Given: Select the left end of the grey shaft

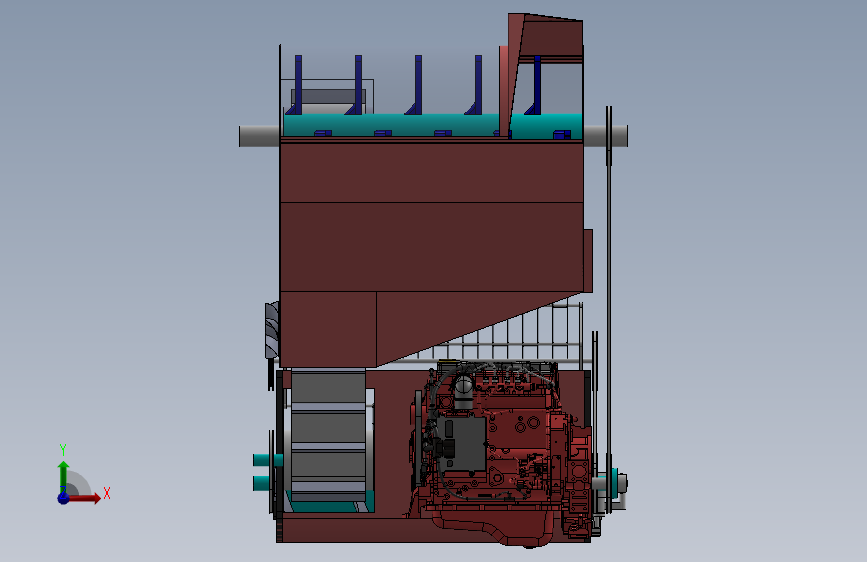Looking at the screenshot, I should coord(259,136).
